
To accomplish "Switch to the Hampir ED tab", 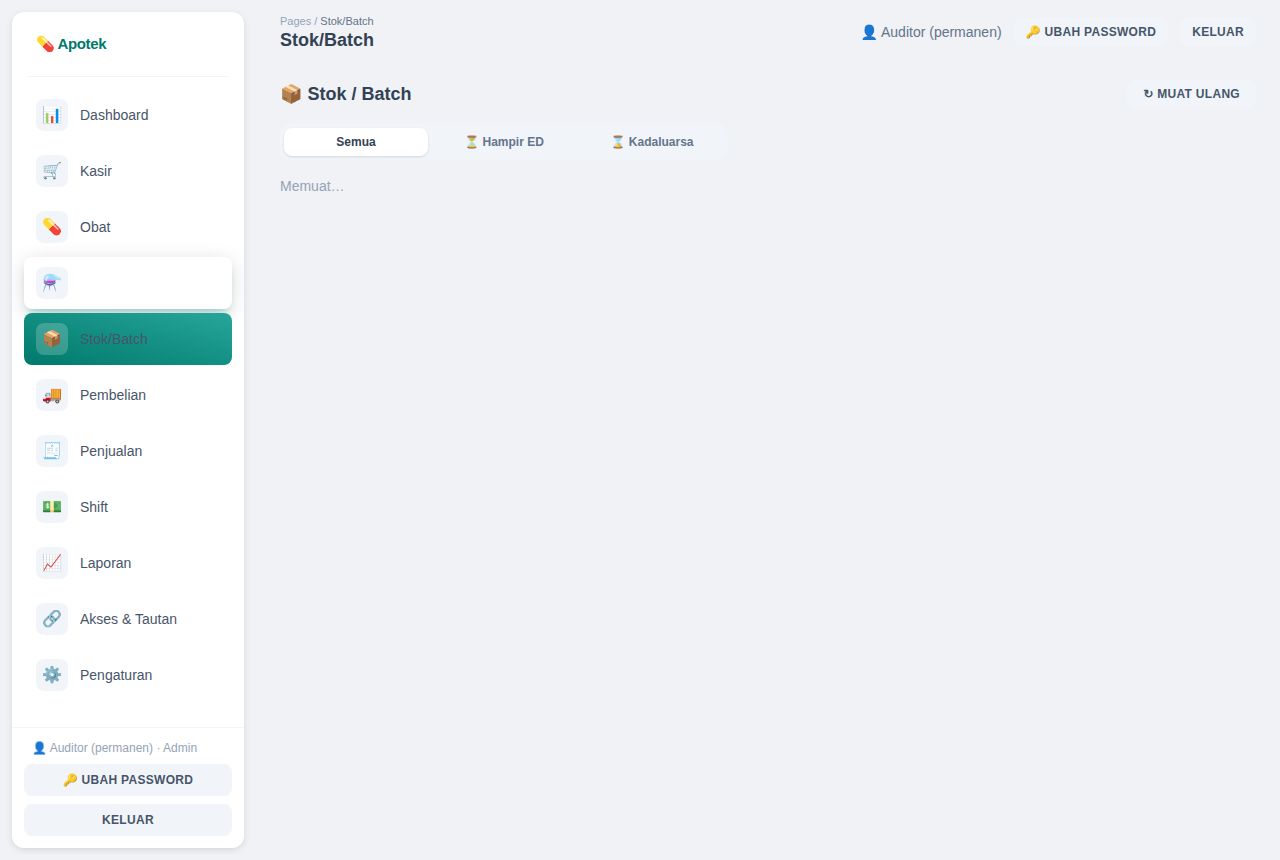I will coord(504,142).
